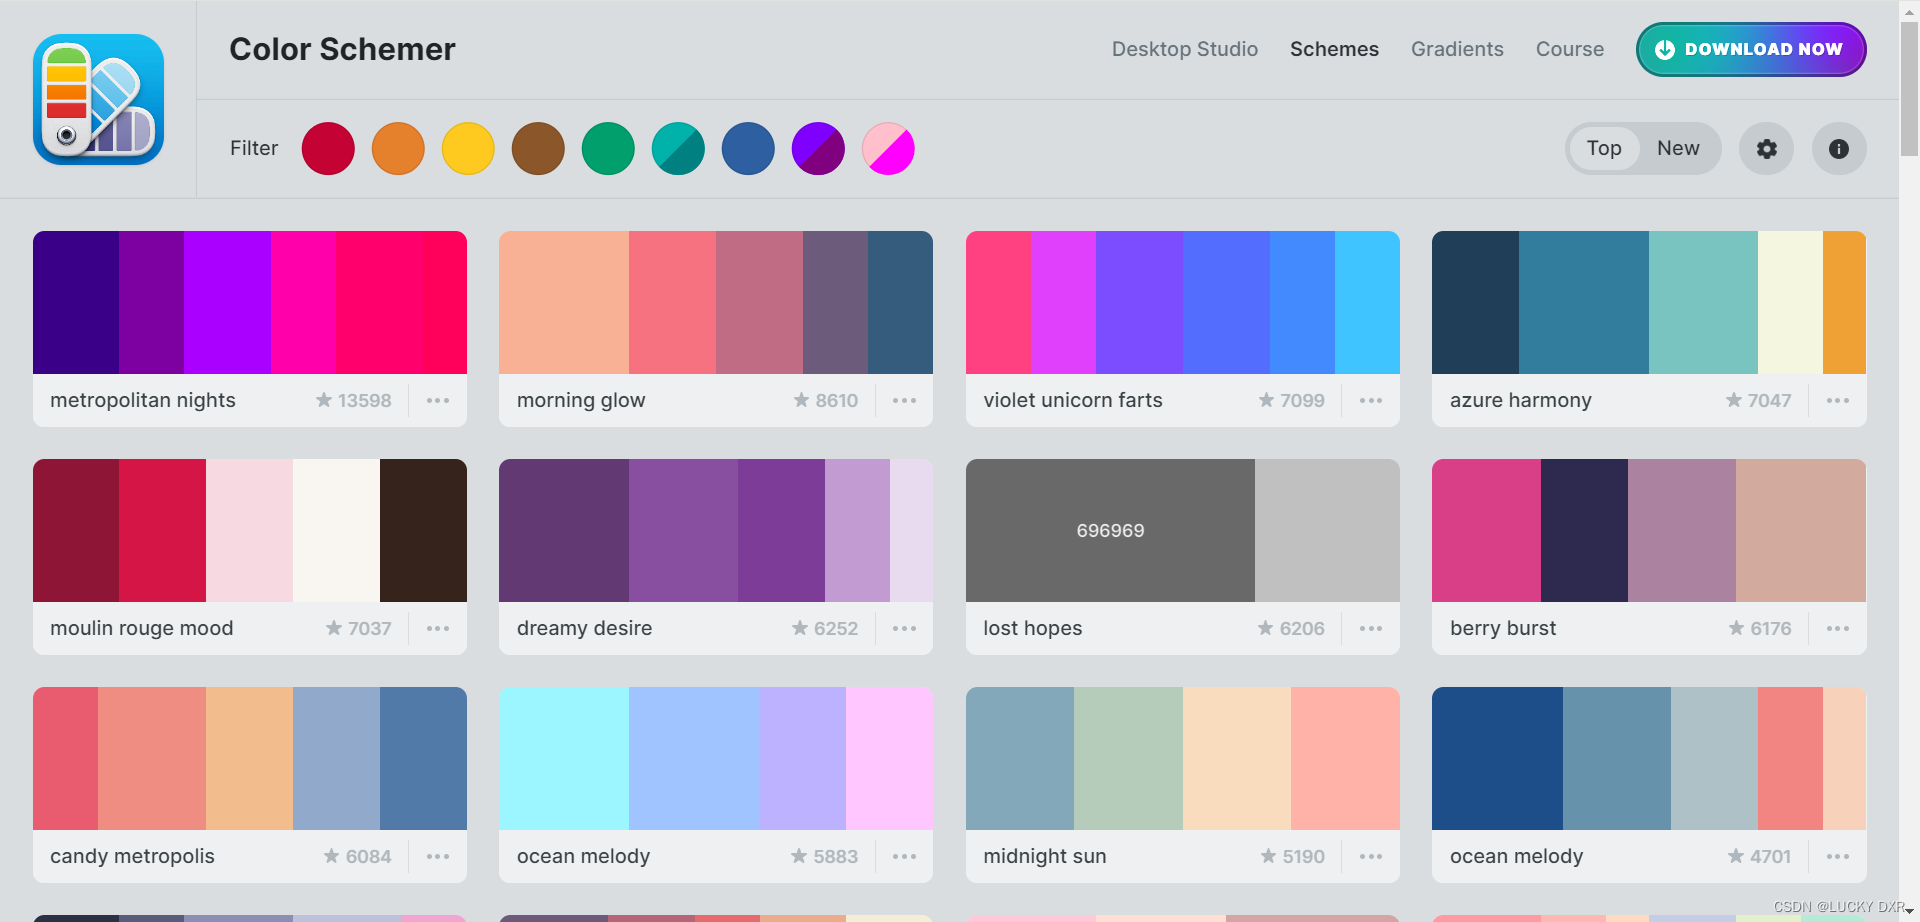This screenshot has width=1920, height=922.
Task: Open more options for berry burst
Action: pyautogui.click(x=1838, y=628)
